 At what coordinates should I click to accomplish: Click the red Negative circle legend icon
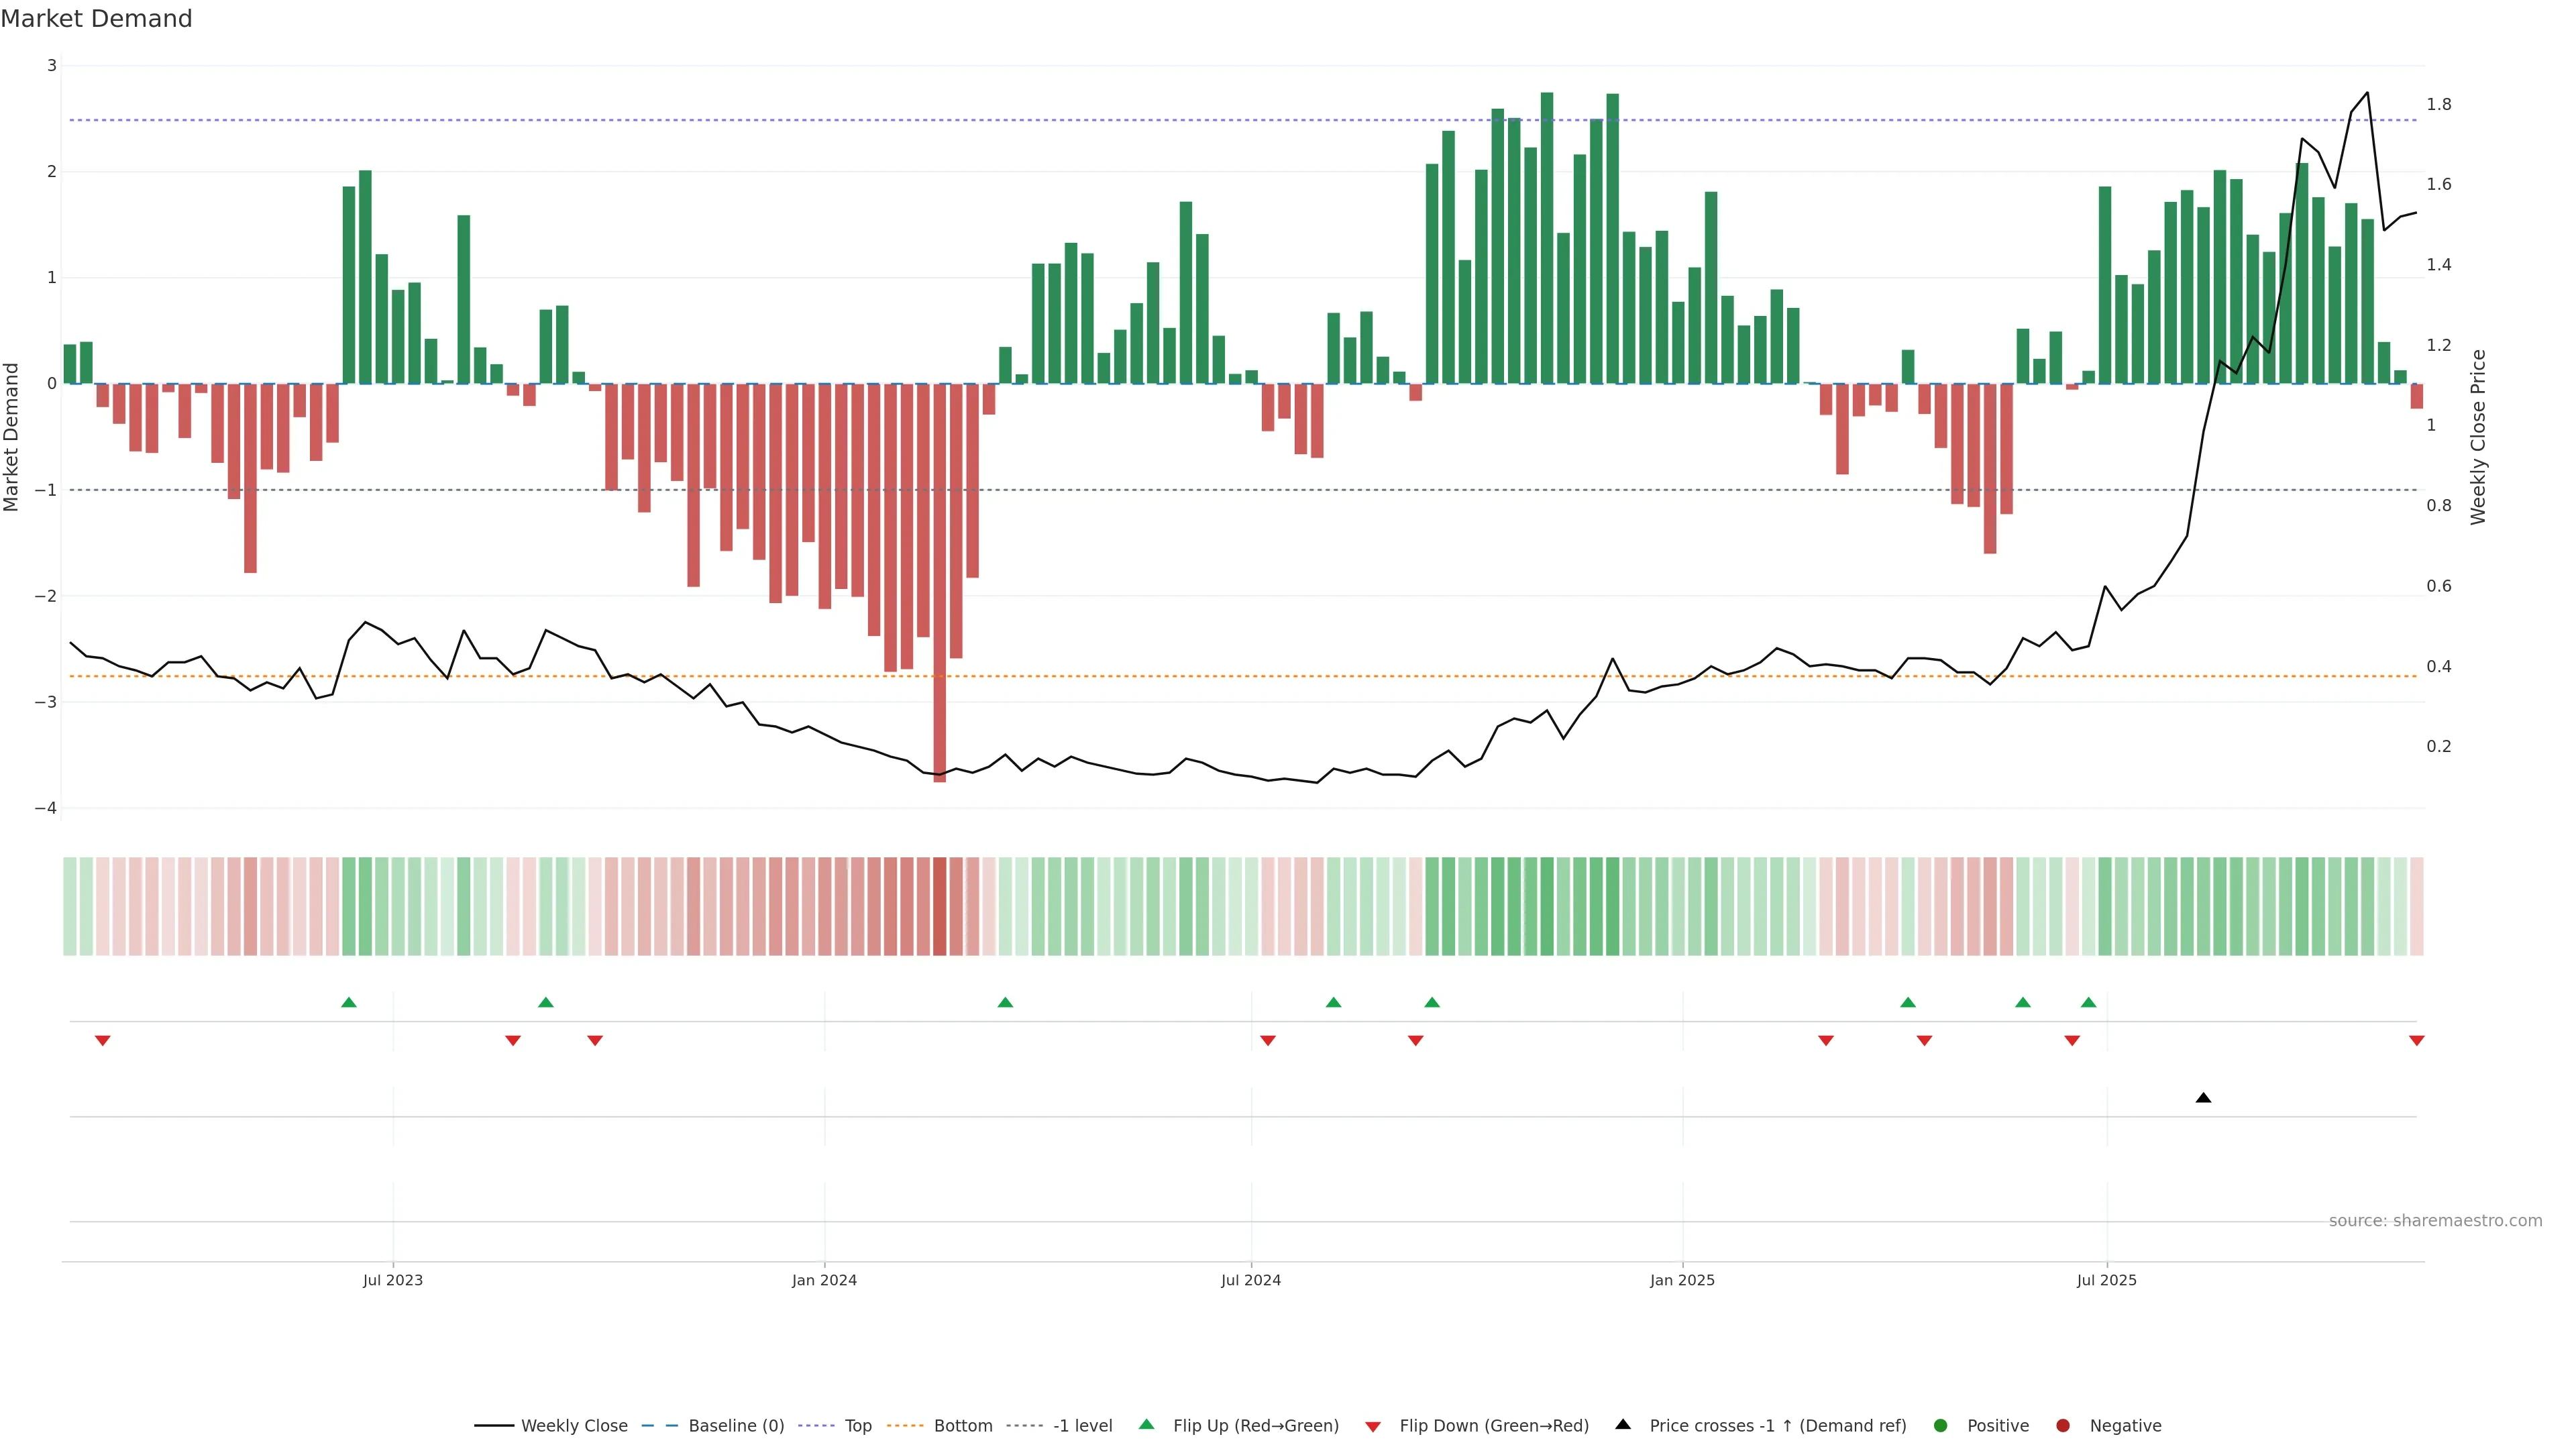[2063, 1425]
